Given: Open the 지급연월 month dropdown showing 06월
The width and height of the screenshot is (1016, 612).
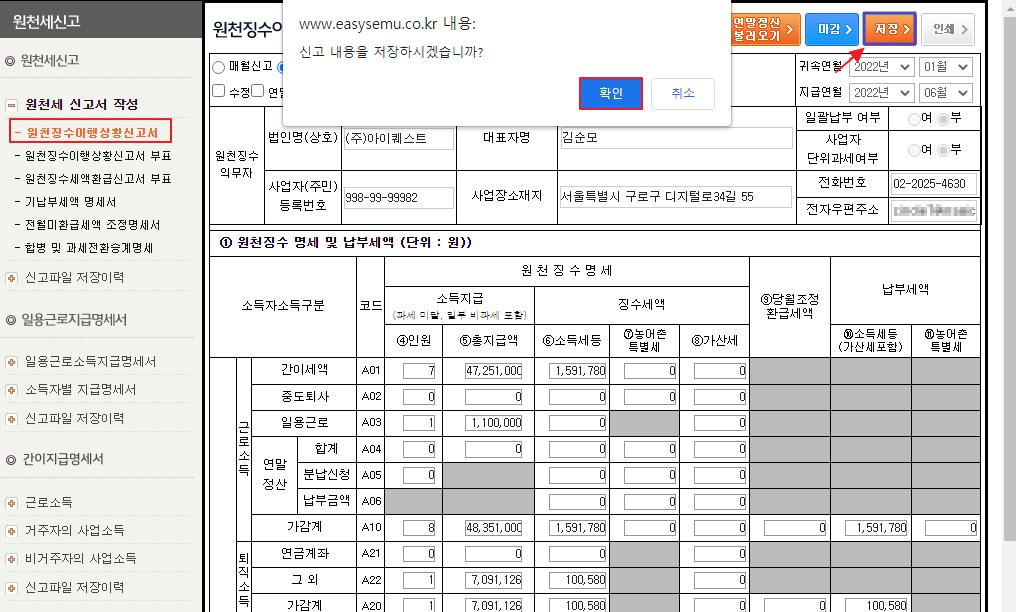Looking at the screenshot, I should click(947, 93).
